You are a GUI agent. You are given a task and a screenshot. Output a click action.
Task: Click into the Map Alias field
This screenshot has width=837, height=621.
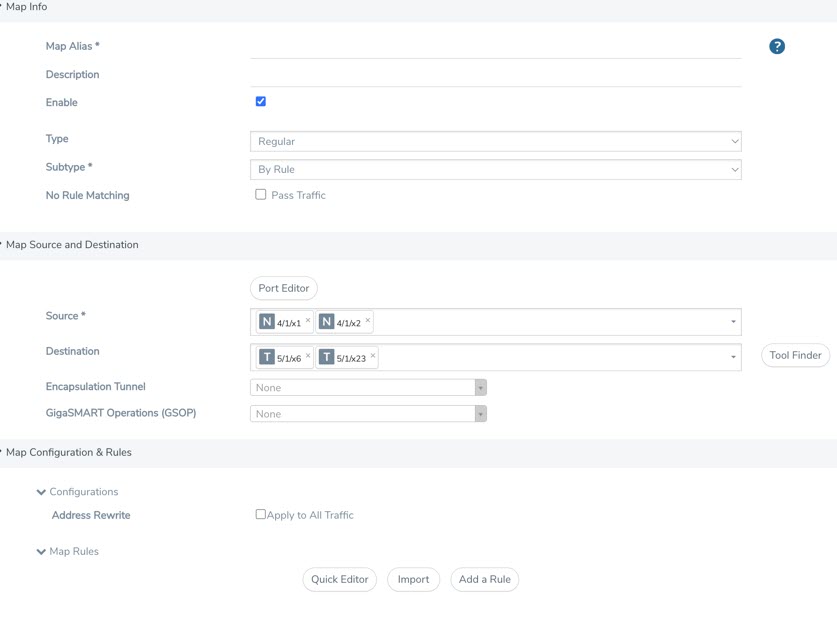495,47
